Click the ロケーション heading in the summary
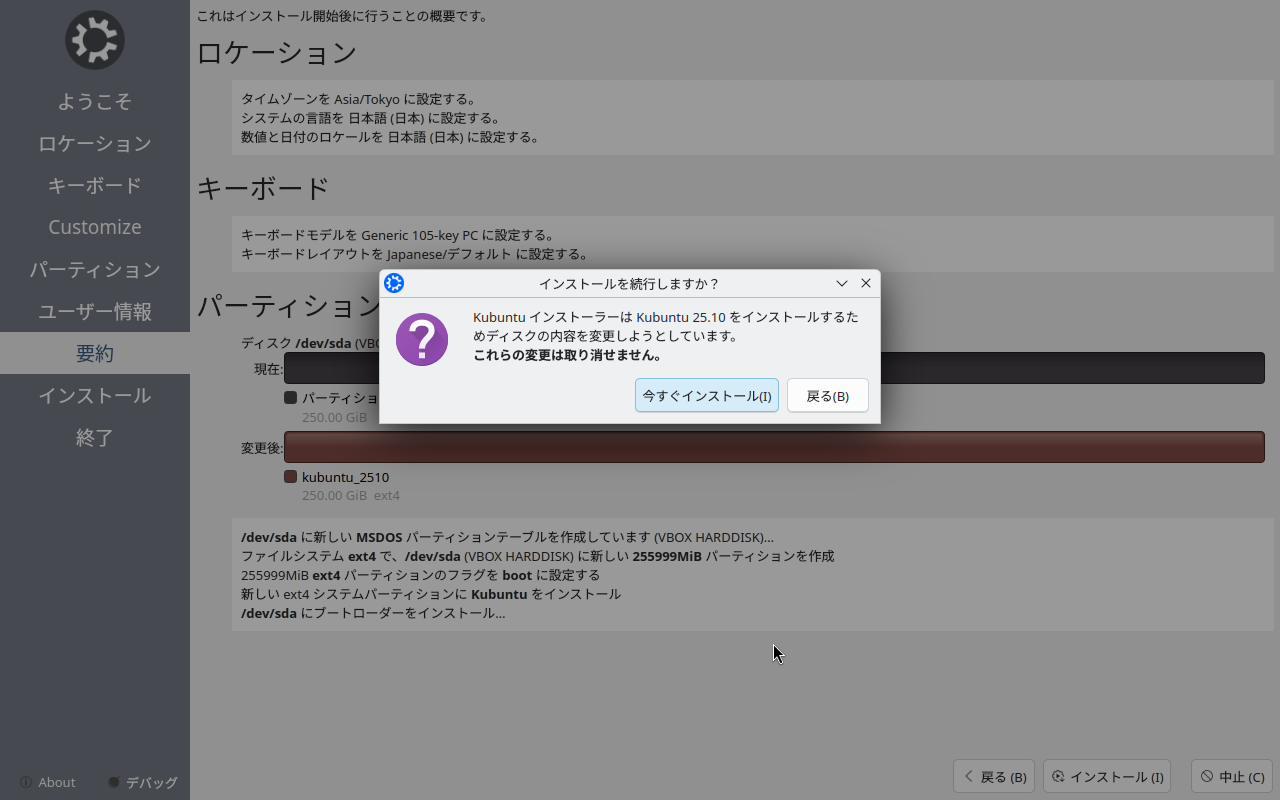Viewport: 1280px width, 800px height. 277,53
